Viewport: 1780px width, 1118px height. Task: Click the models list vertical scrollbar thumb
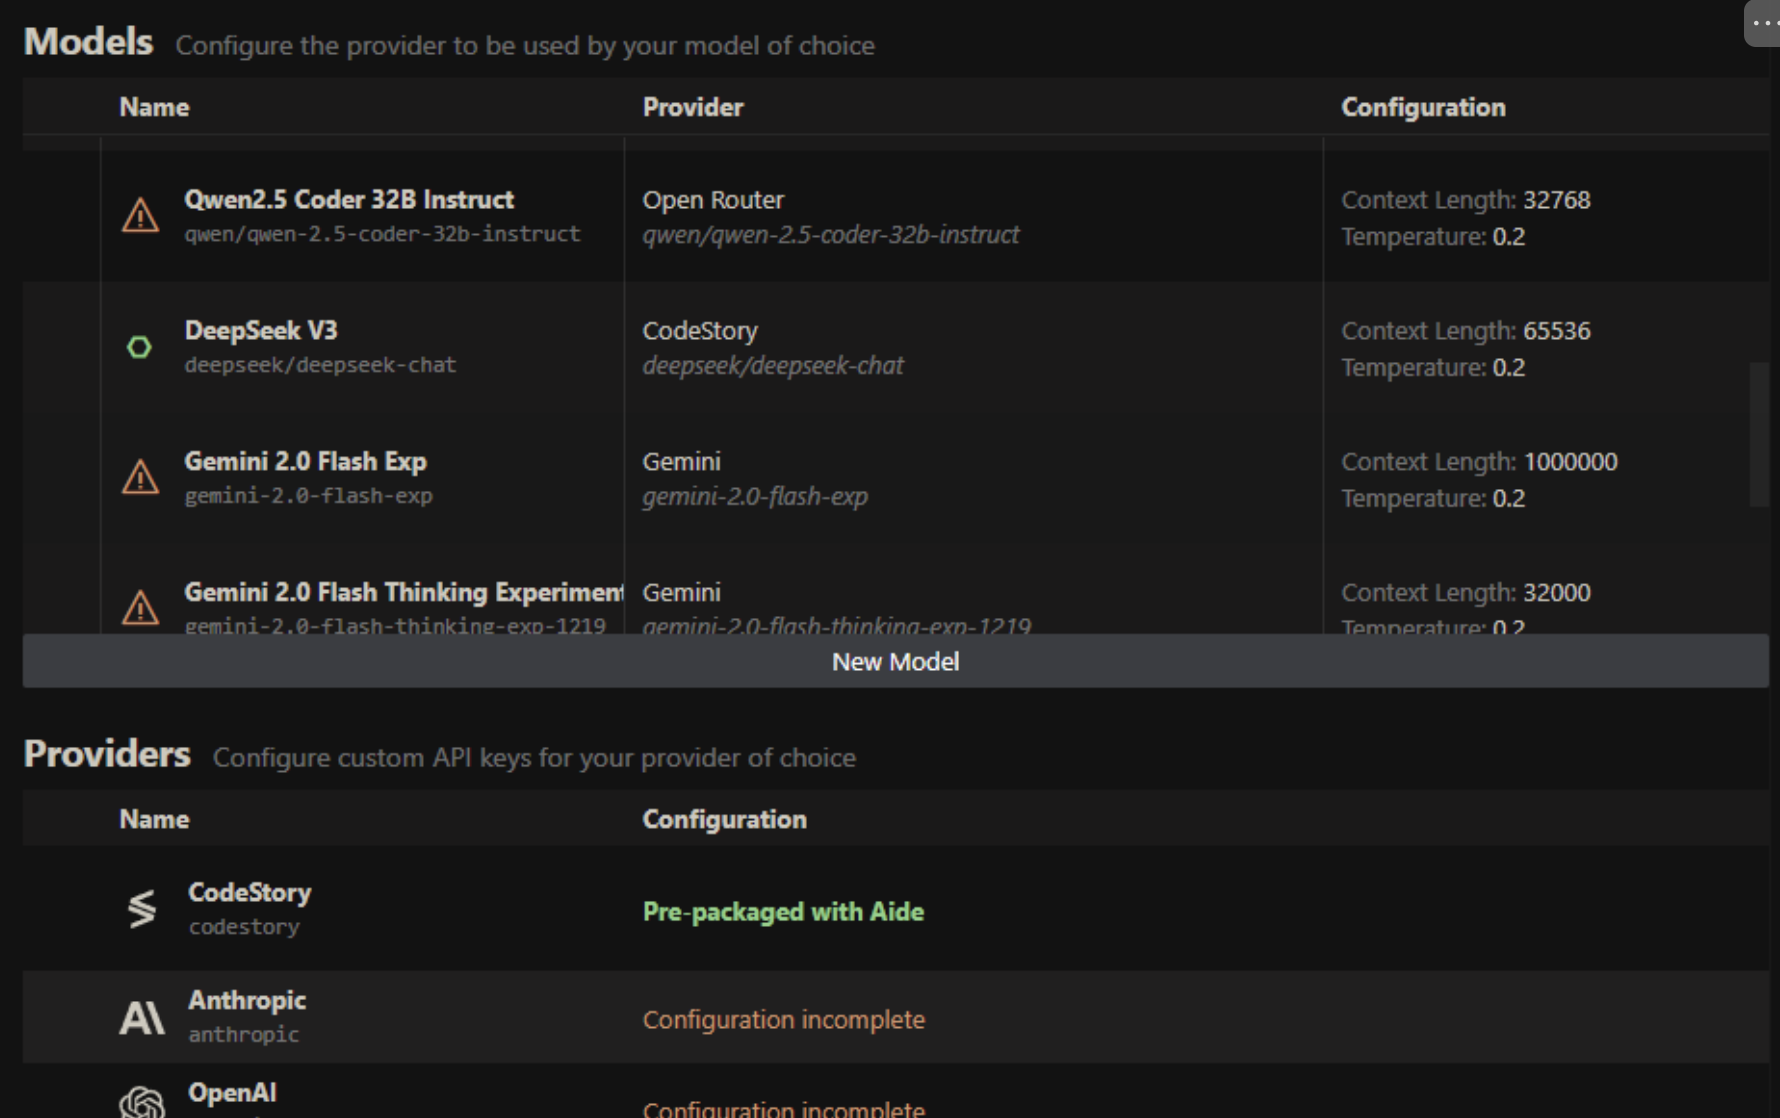pos(1759,435)
